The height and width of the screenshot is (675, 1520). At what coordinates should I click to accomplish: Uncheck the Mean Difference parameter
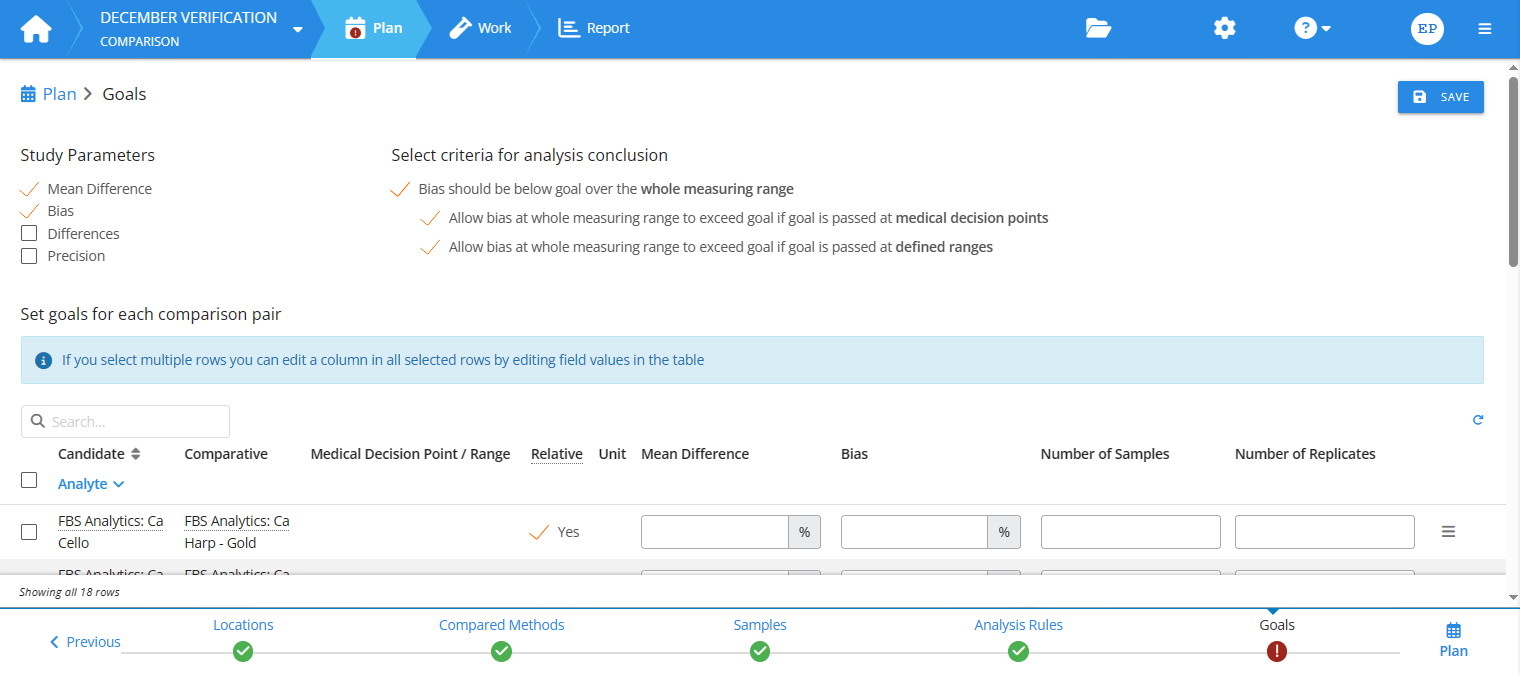pos(30,189)
